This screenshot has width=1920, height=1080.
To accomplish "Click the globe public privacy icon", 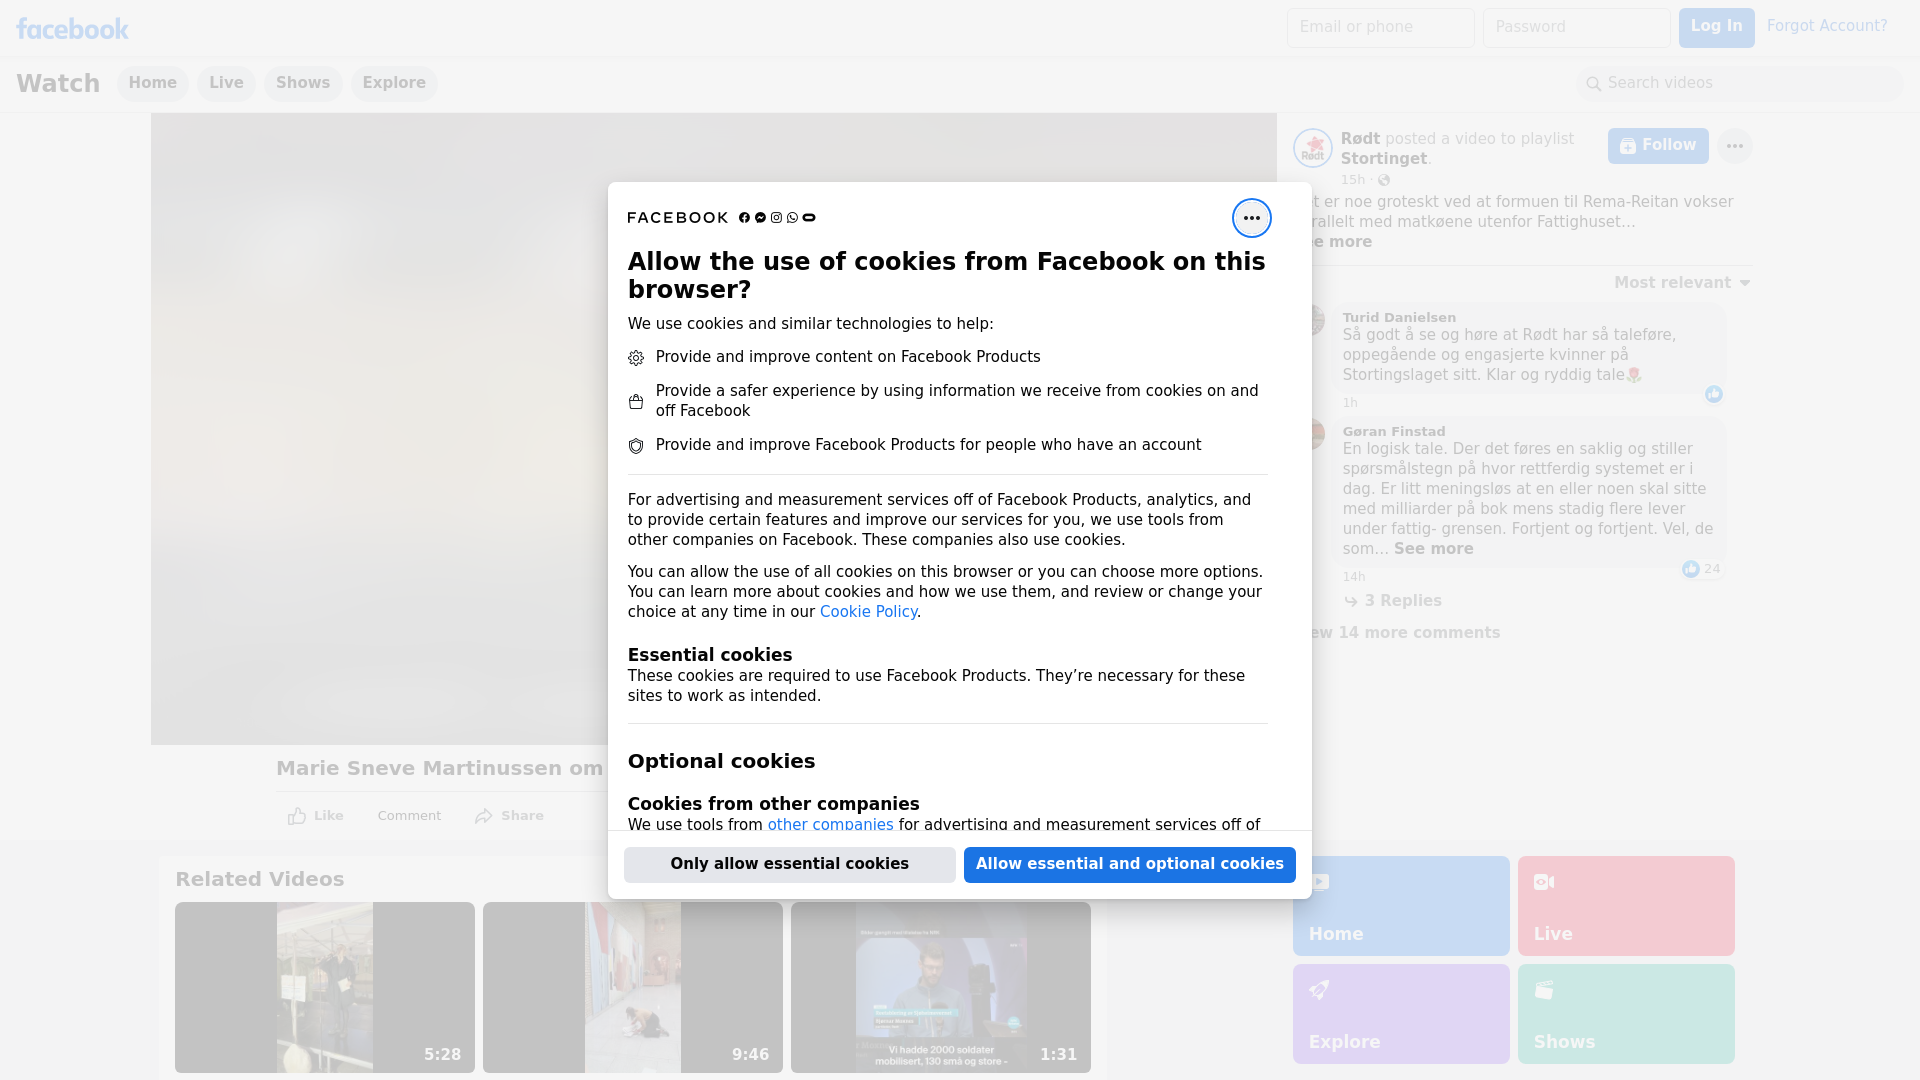I will (1384, 180).
